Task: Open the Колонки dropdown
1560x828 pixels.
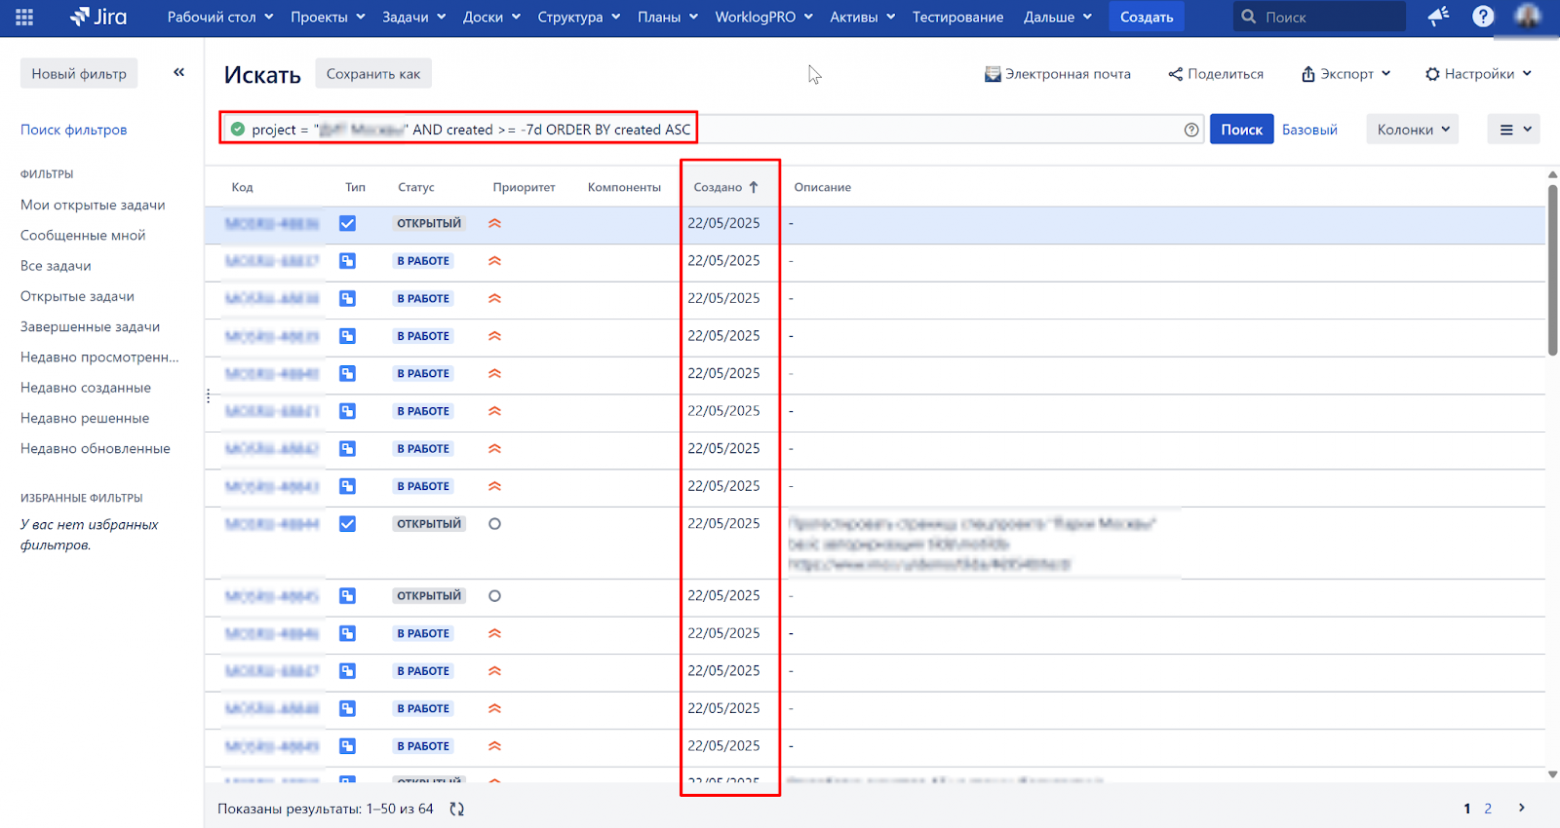Action: [1412, 128]
